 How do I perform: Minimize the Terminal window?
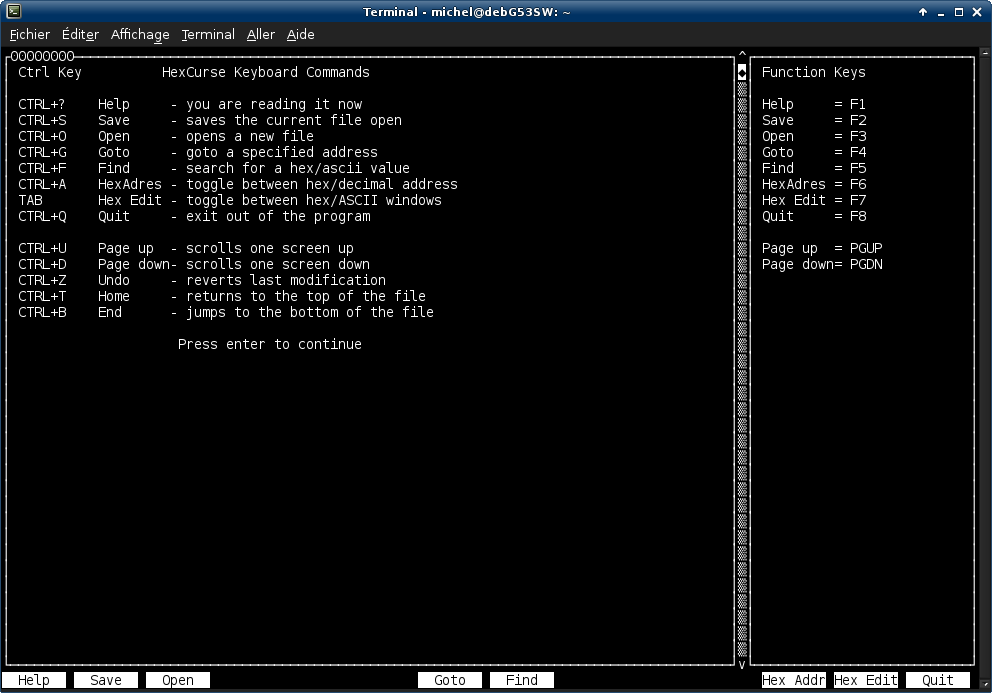[x=941, y=12]
